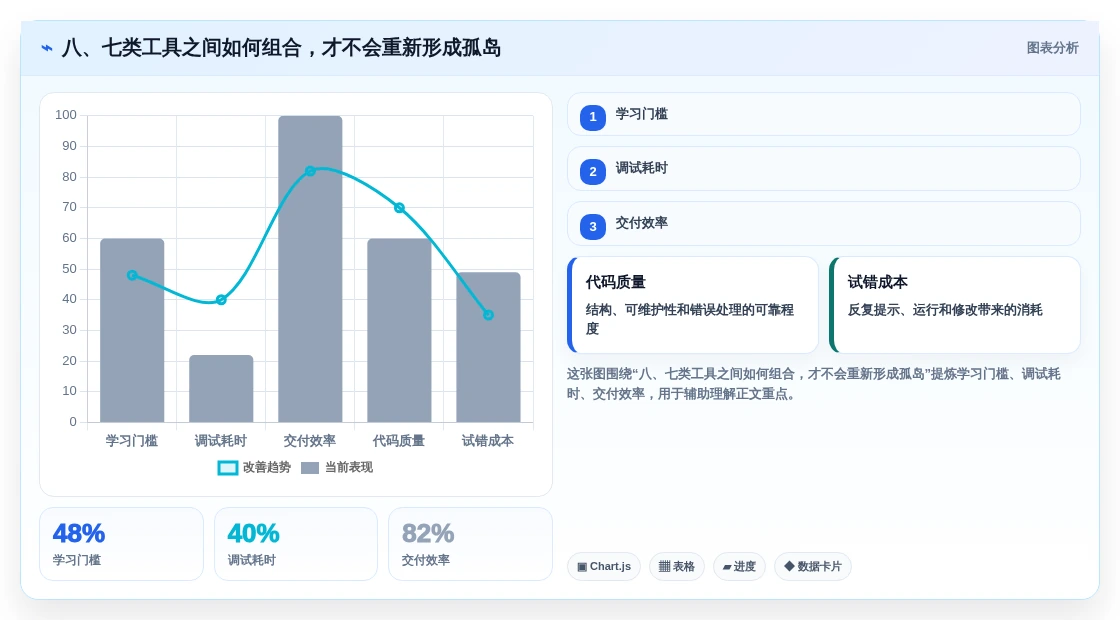Click the 48% 学习门槛 stat card
Viewport: 1120px width, 620px height.
tap(121, 544)
